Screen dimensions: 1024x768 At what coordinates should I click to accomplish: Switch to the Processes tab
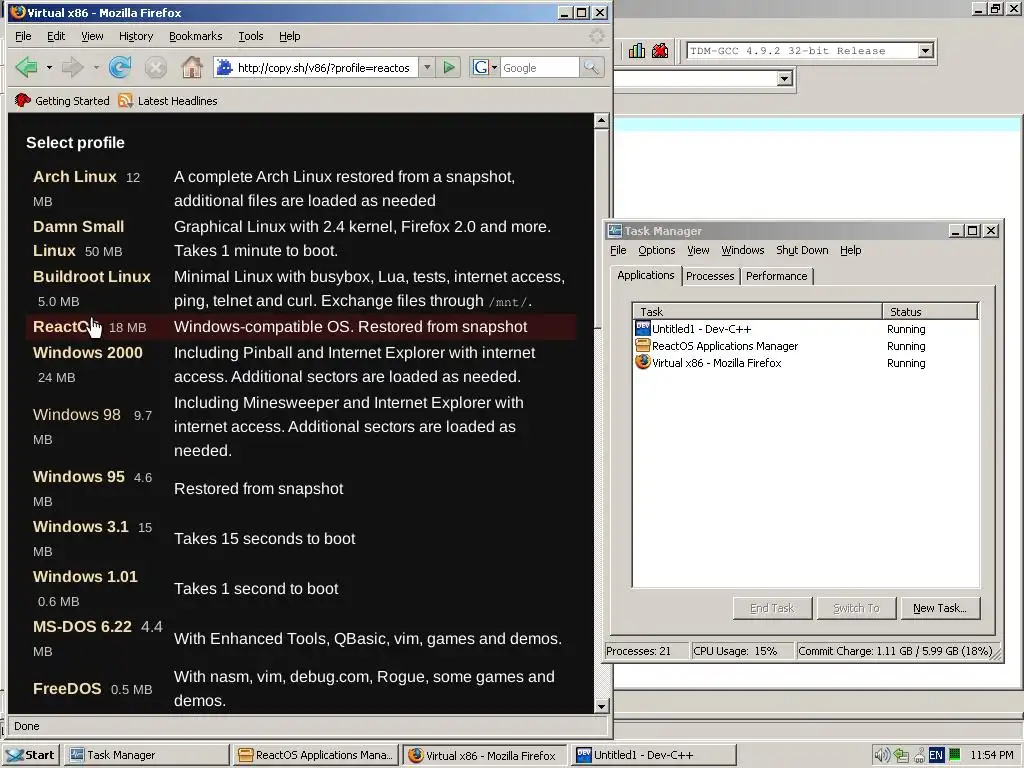[710, 276]
